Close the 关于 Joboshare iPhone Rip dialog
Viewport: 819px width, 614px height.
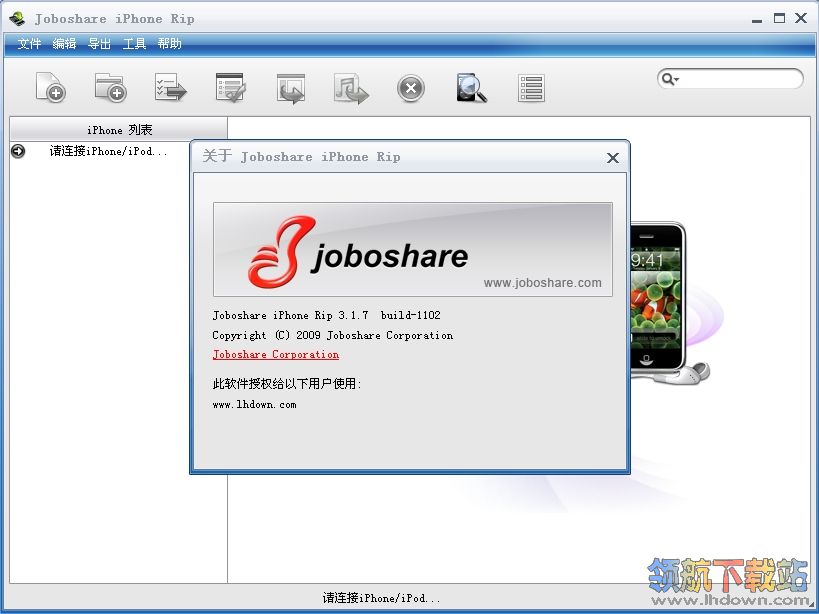(x=613, y=158)
